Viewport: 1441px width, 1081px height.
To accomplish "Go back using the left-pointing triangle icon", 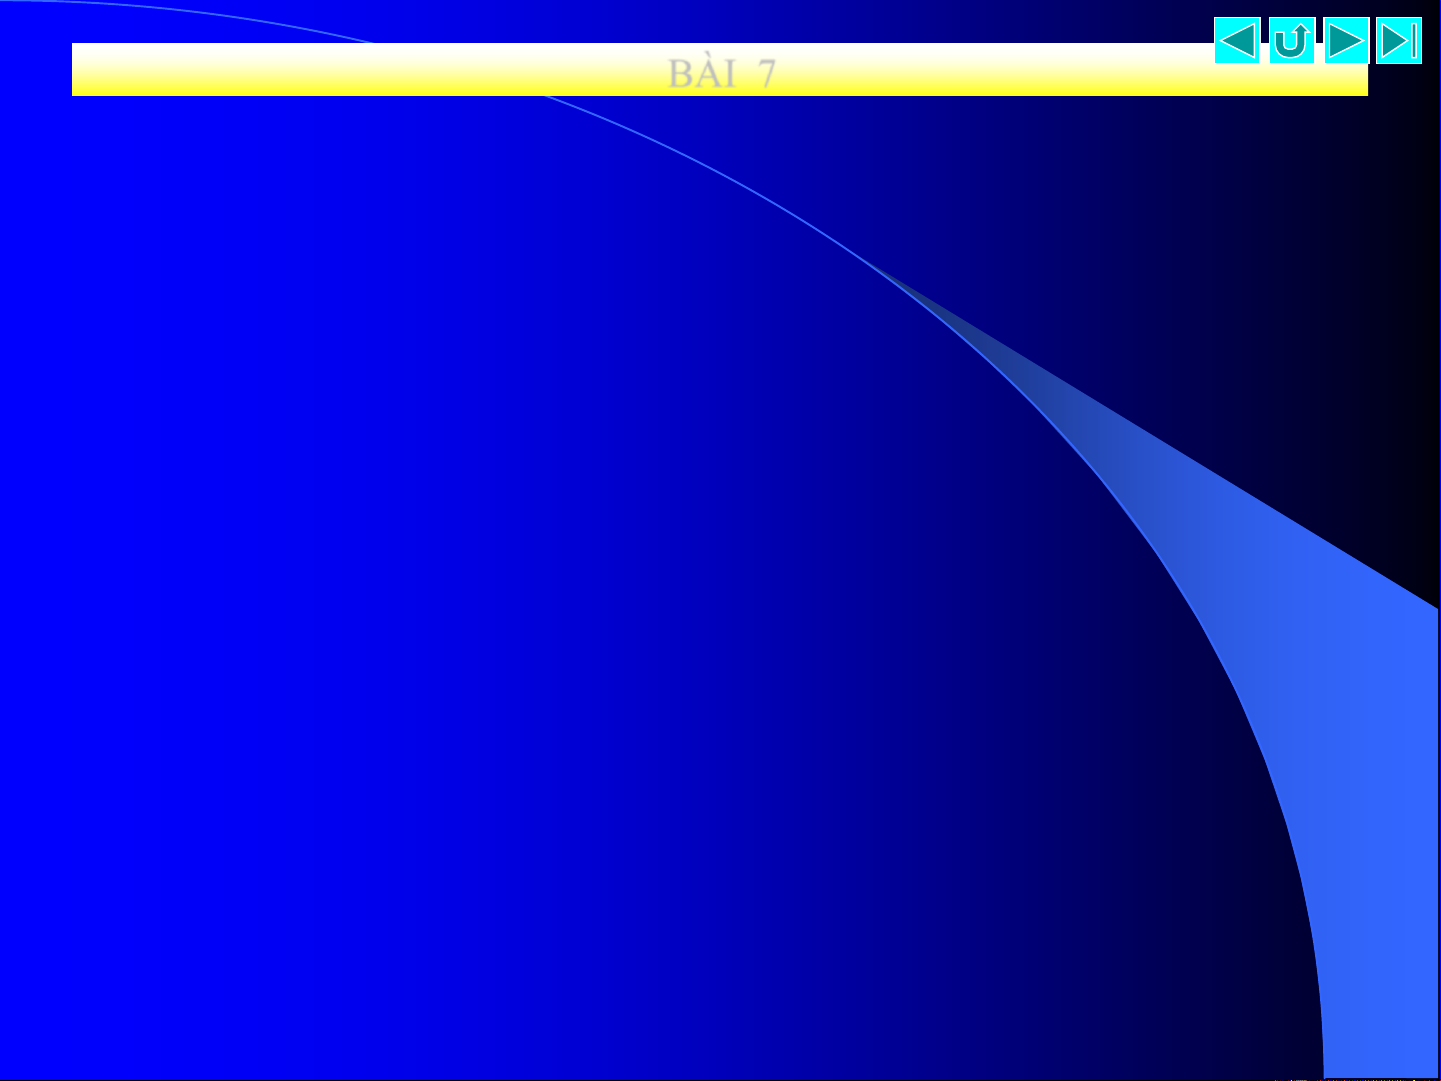I will [1237, 41].
